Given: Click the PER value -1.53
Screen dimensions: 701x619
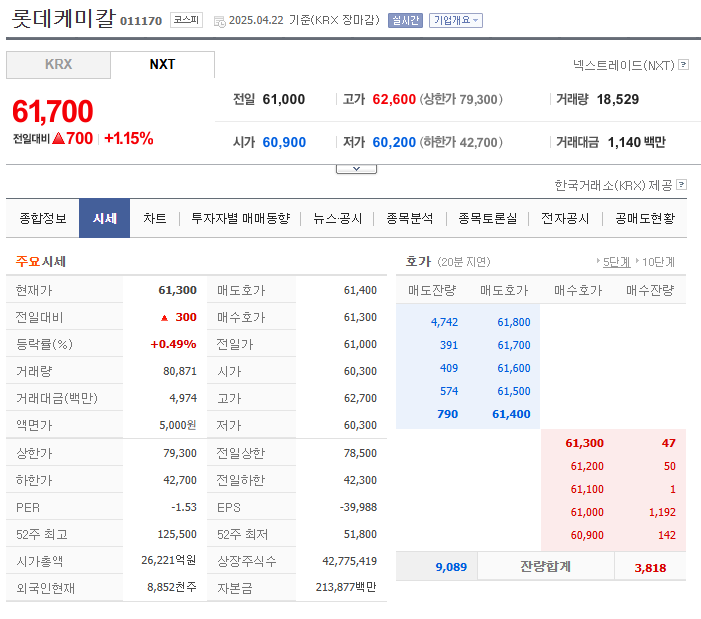Looking at the screenshot, I should (x=184, y=507).
